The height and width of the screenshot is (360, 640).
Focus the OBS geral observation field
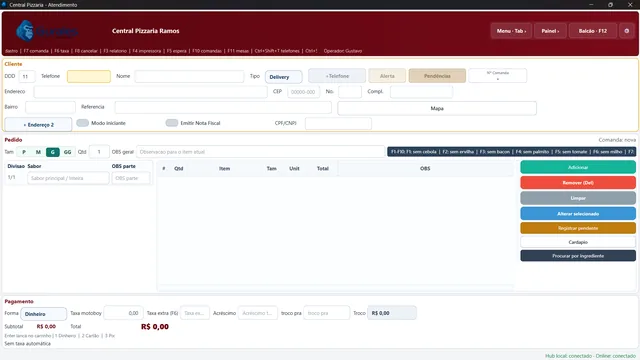260,152
